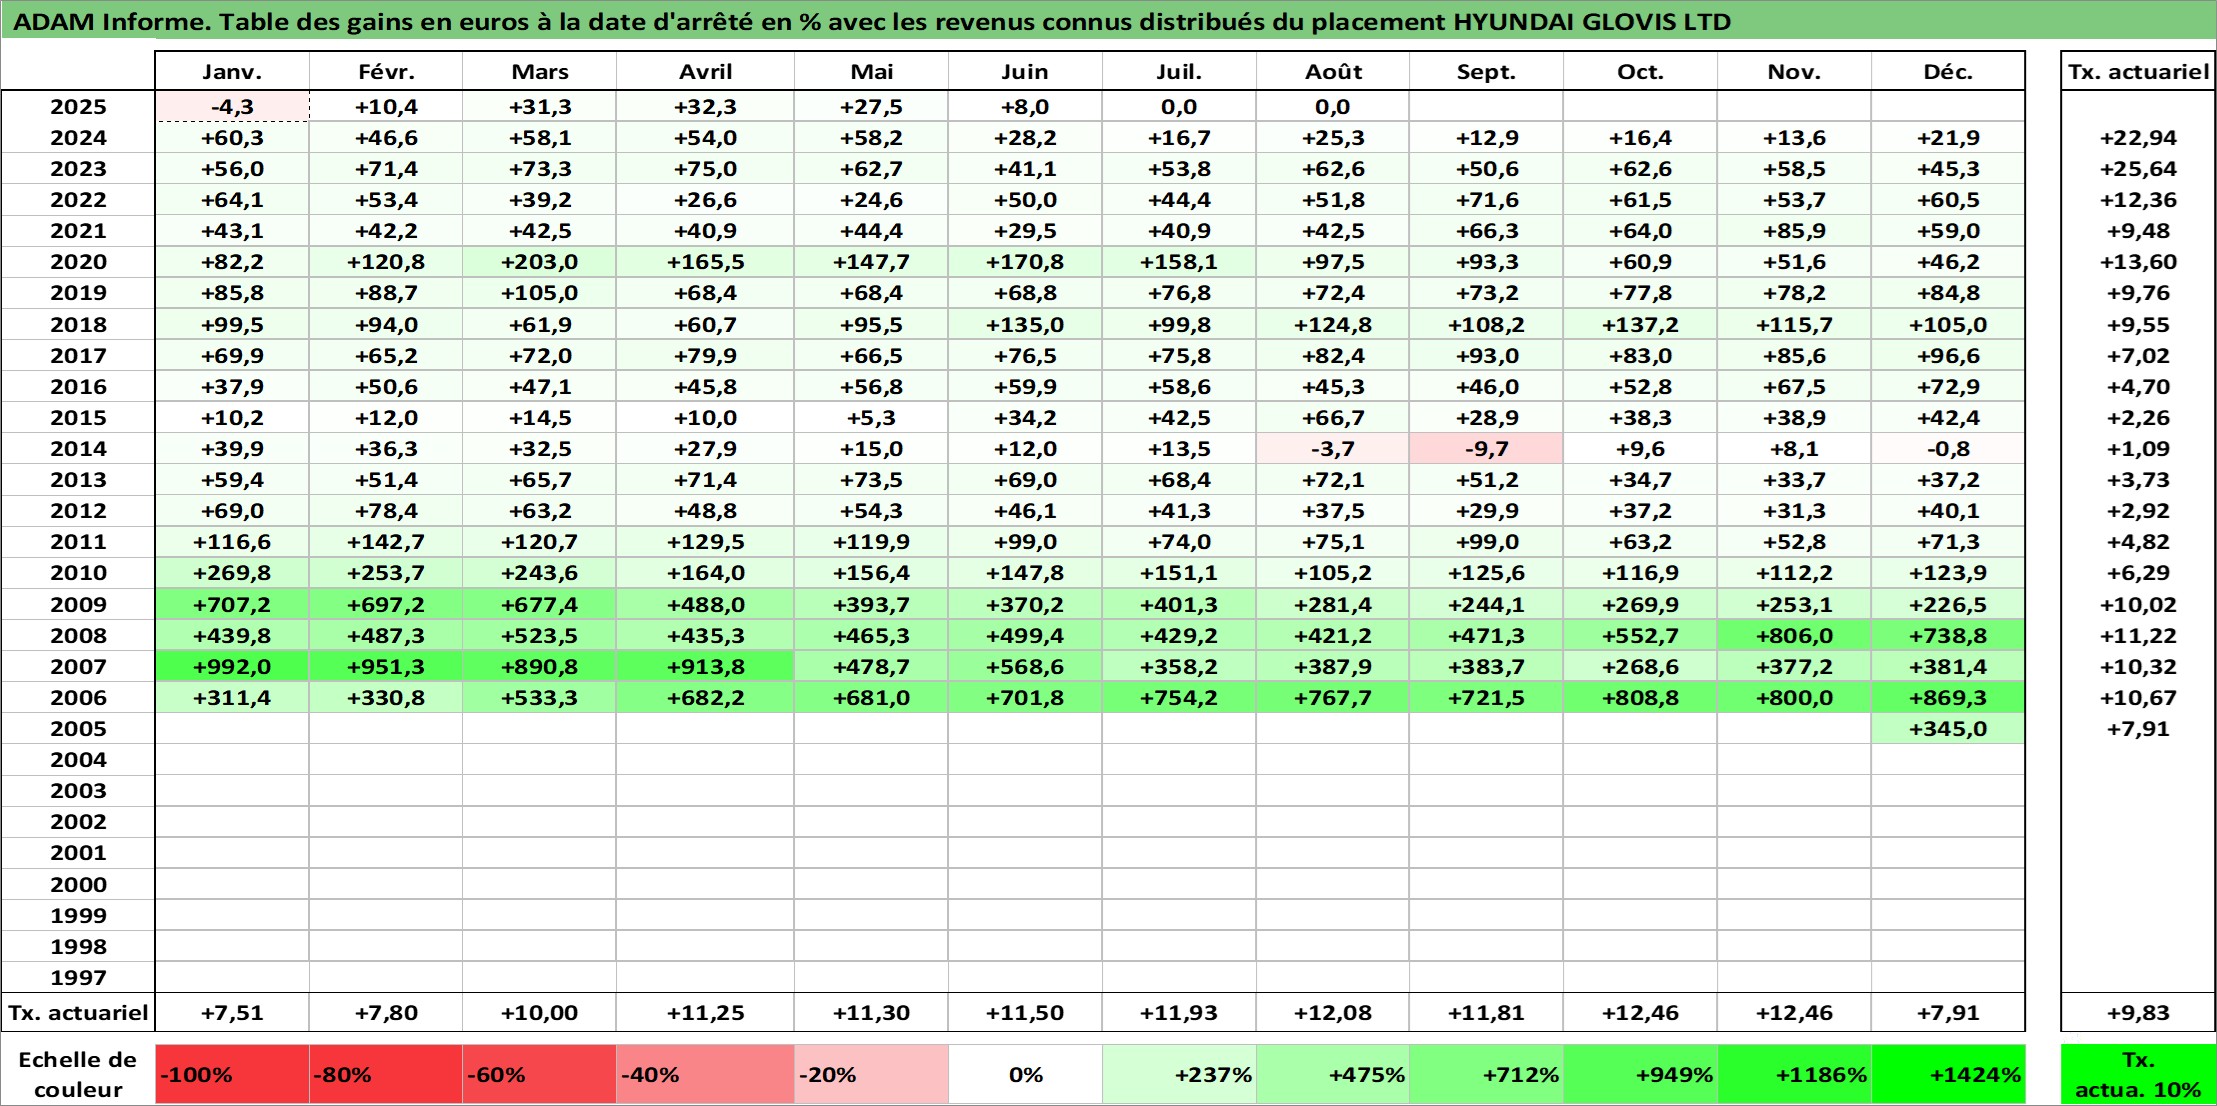Click the +170,8 cell in June 2020
2217x1106 pixels.
[1025, 262]
